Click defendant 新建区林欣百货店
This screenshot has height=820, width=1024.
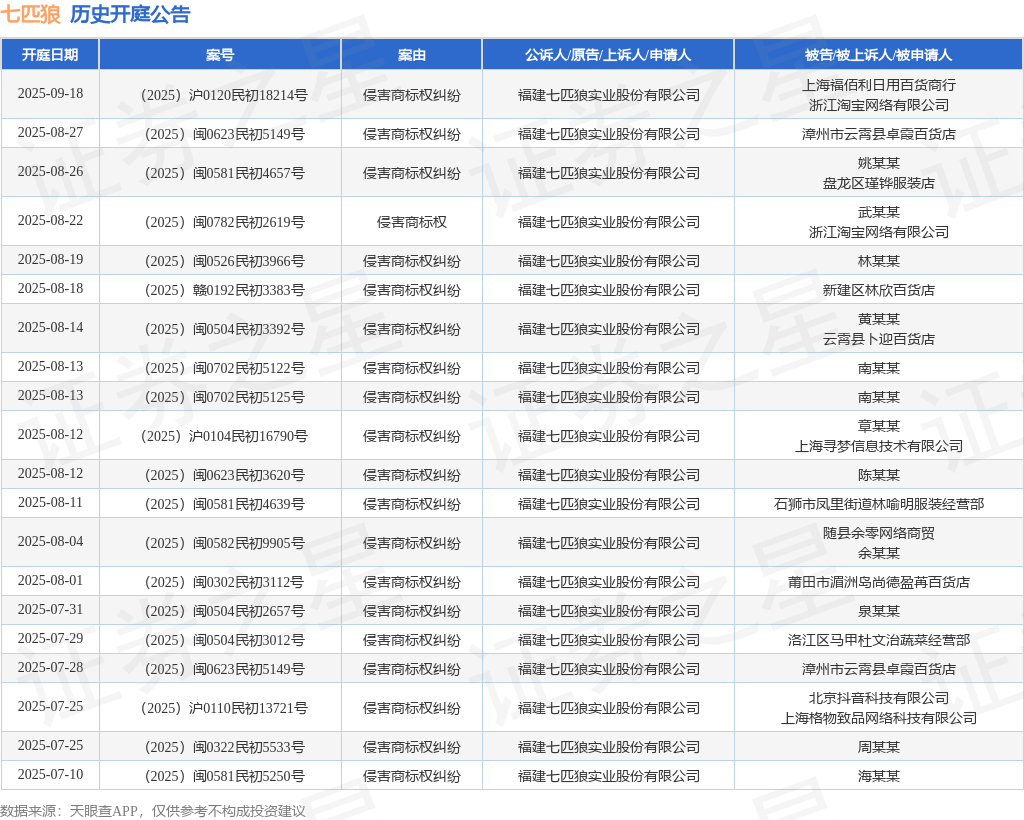(x=879, y=290)
